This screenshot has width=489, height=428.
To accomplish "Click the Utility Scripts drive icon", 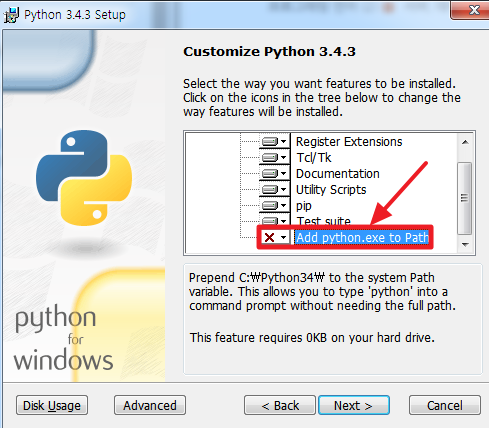I will pyautogui.click(x=270, y=189).
